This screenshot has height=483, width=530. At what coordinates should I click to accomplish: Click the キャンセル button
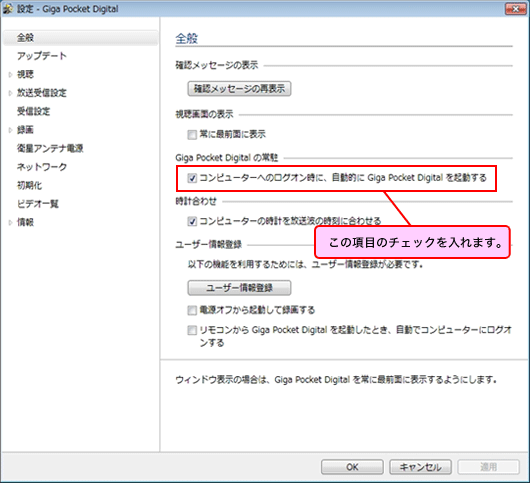click(x=420, y=467)
